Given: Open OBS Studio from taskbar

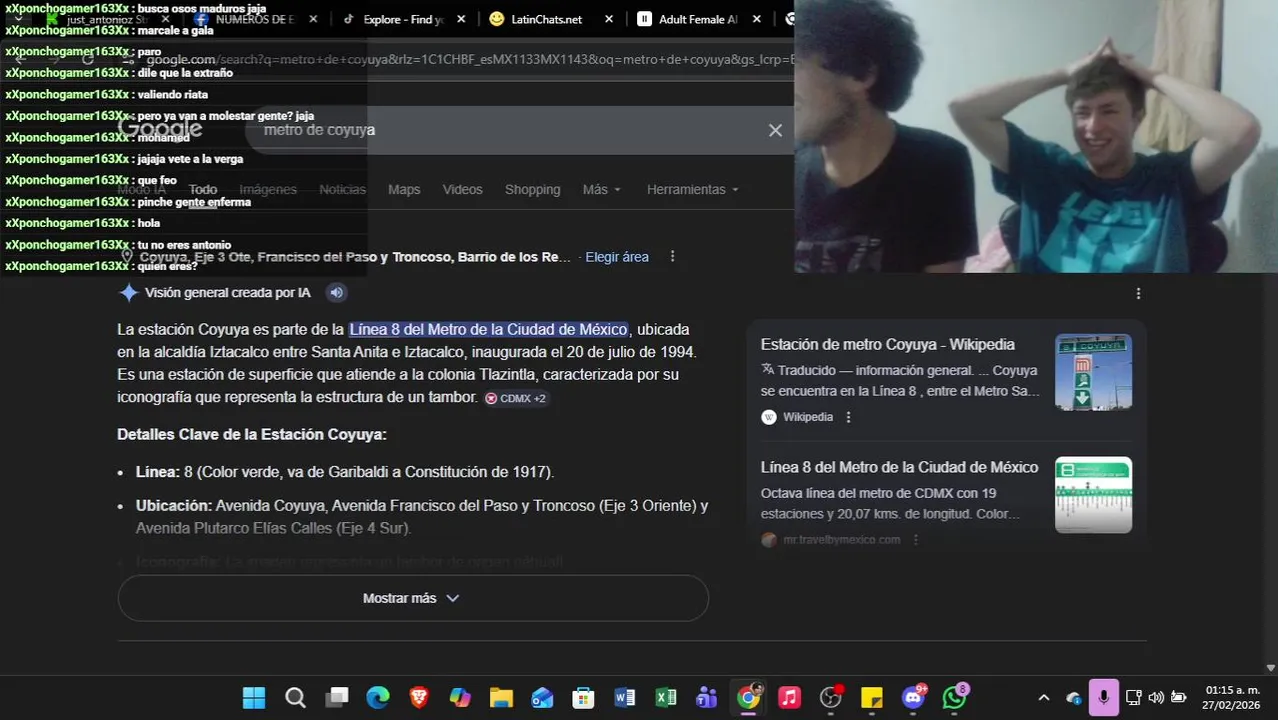Looking at the screenshot, I should pos(831,697).
